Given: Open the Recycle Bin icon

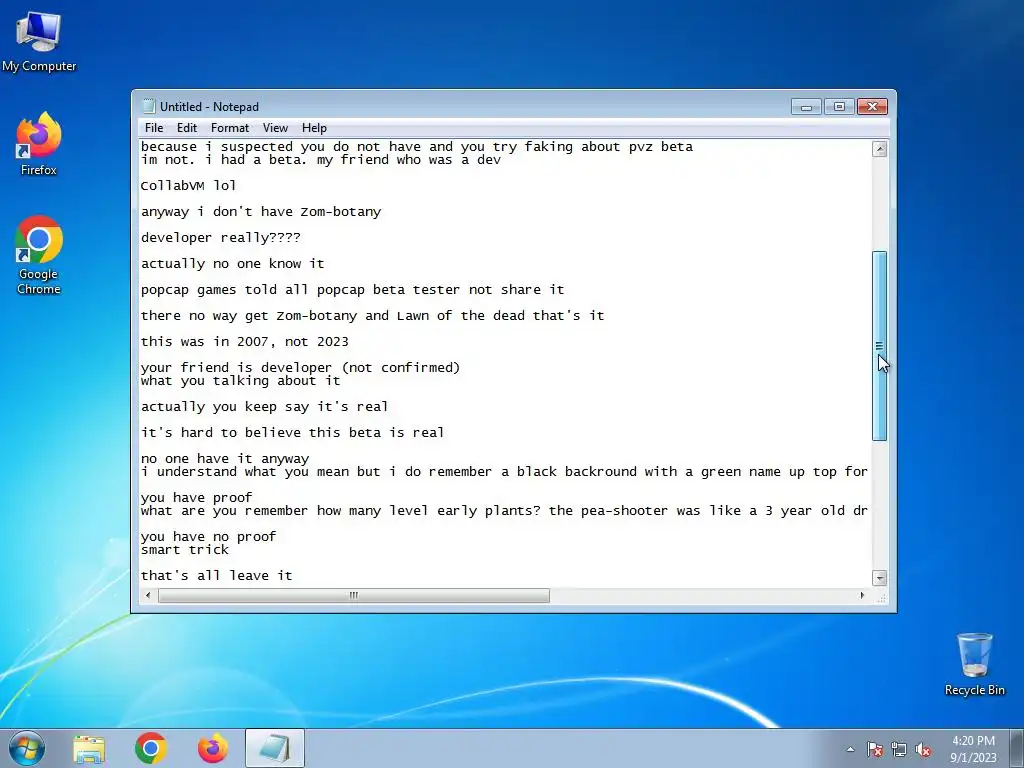Looking at the screenshot, I should (974, 664).
